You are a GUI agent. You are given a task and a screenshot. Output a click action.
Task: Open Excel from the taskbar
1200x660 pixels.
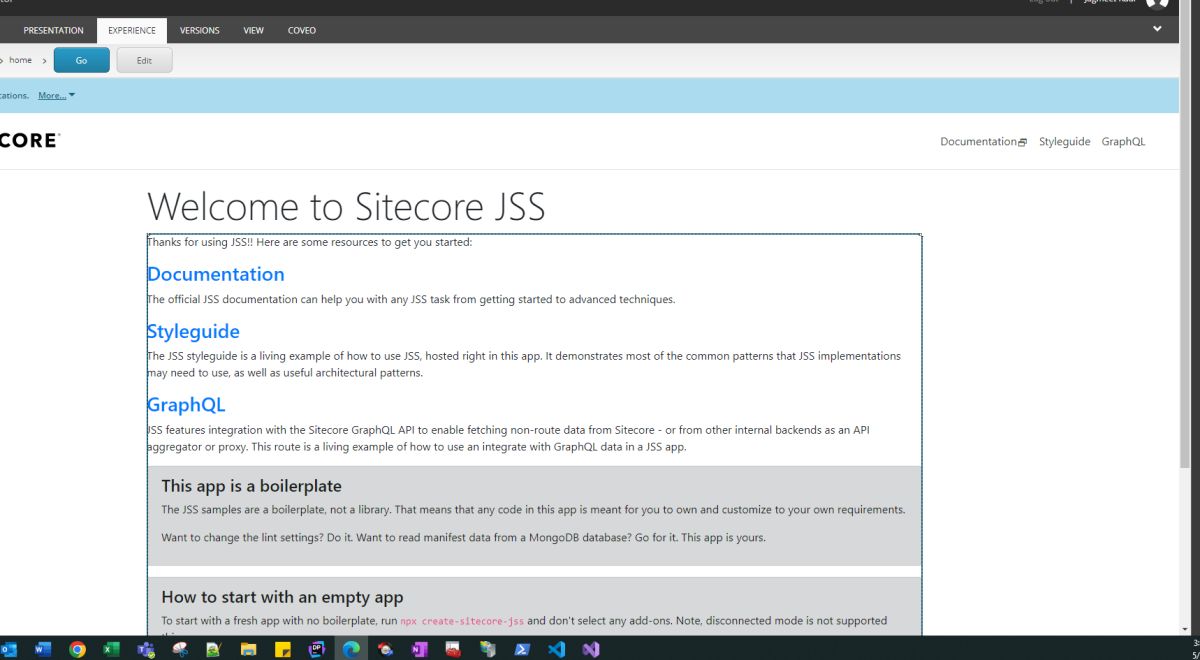(x=111, y=649)
